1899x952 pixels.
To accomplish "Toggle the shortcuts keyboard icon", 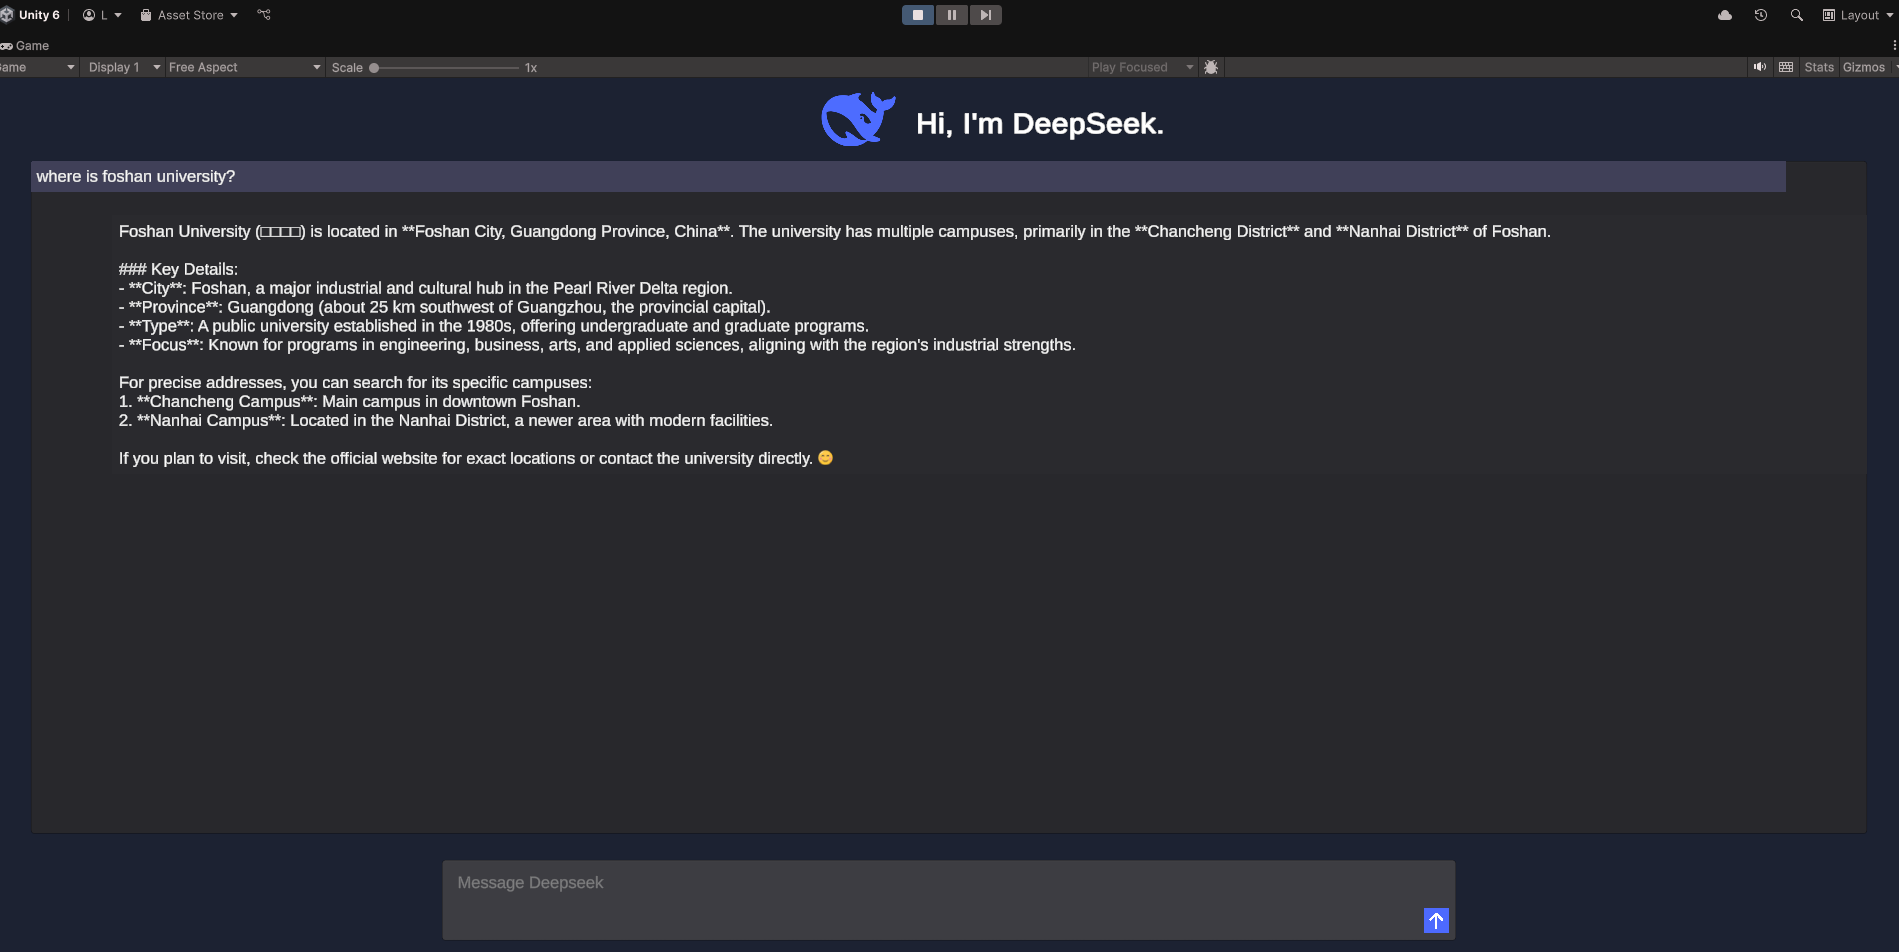I will 1786,67.
